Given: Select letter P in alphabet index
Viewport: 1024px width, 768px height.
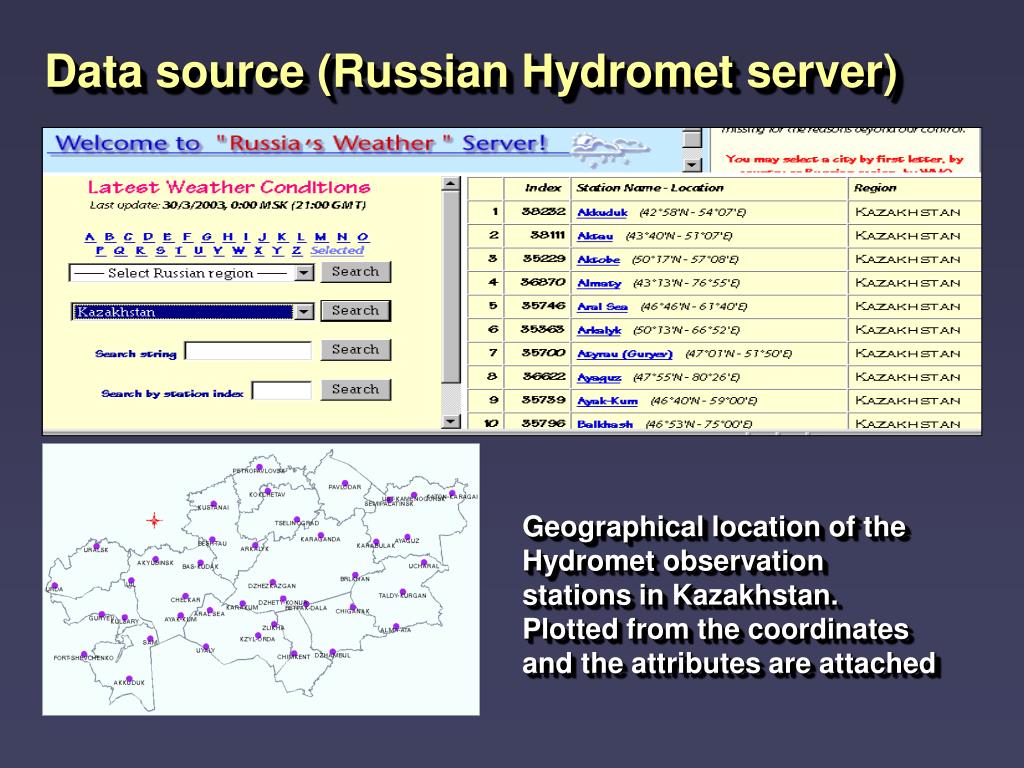Looking at the screenshot, I should pos(100,250).
